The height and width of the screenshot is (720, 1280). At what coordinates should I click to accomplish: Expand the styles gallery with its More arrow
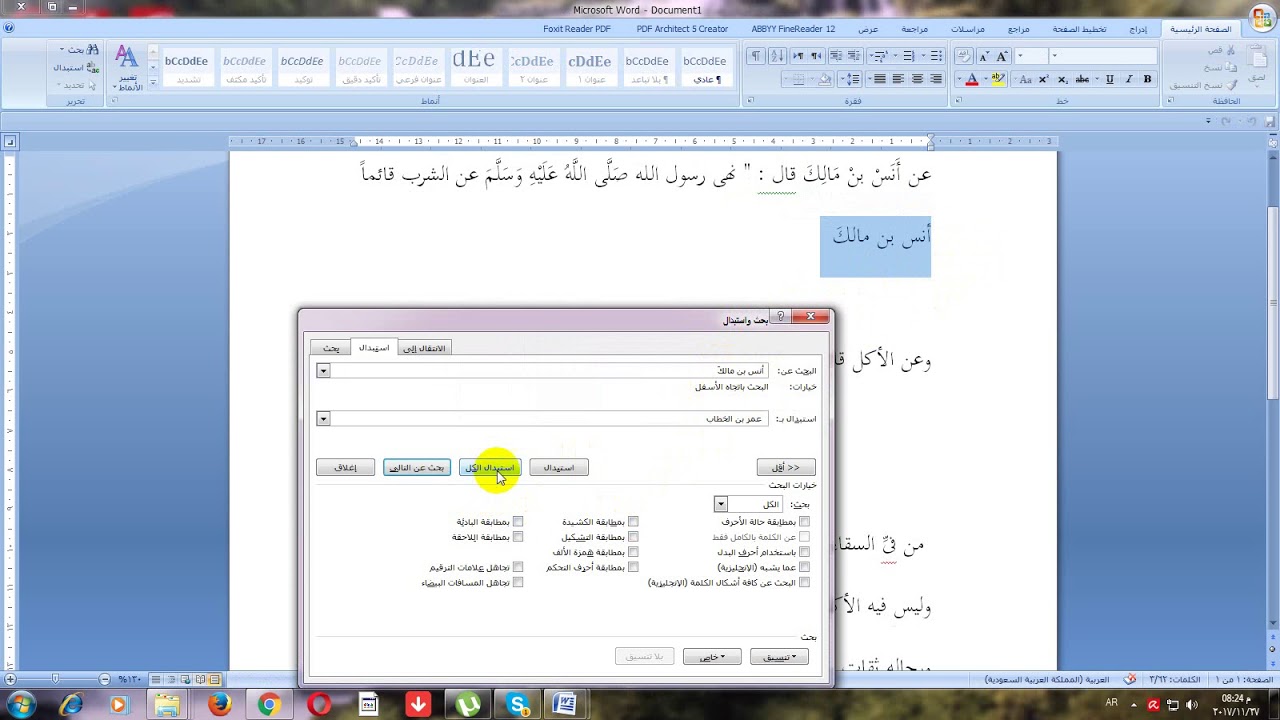[x=154, y=84]
